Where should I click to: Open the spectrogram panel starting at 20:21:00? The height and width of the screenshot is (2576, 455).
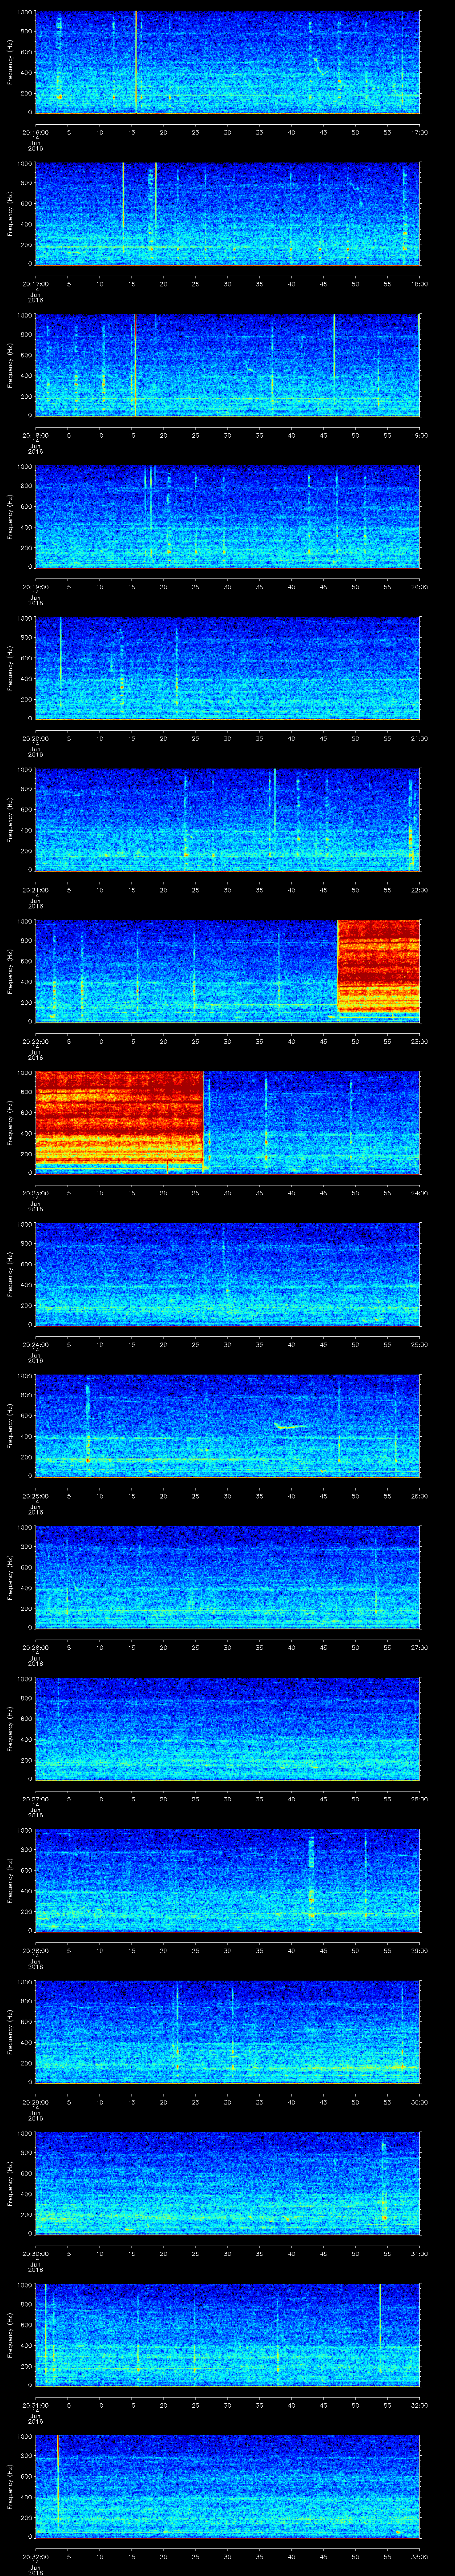[227, 820]
